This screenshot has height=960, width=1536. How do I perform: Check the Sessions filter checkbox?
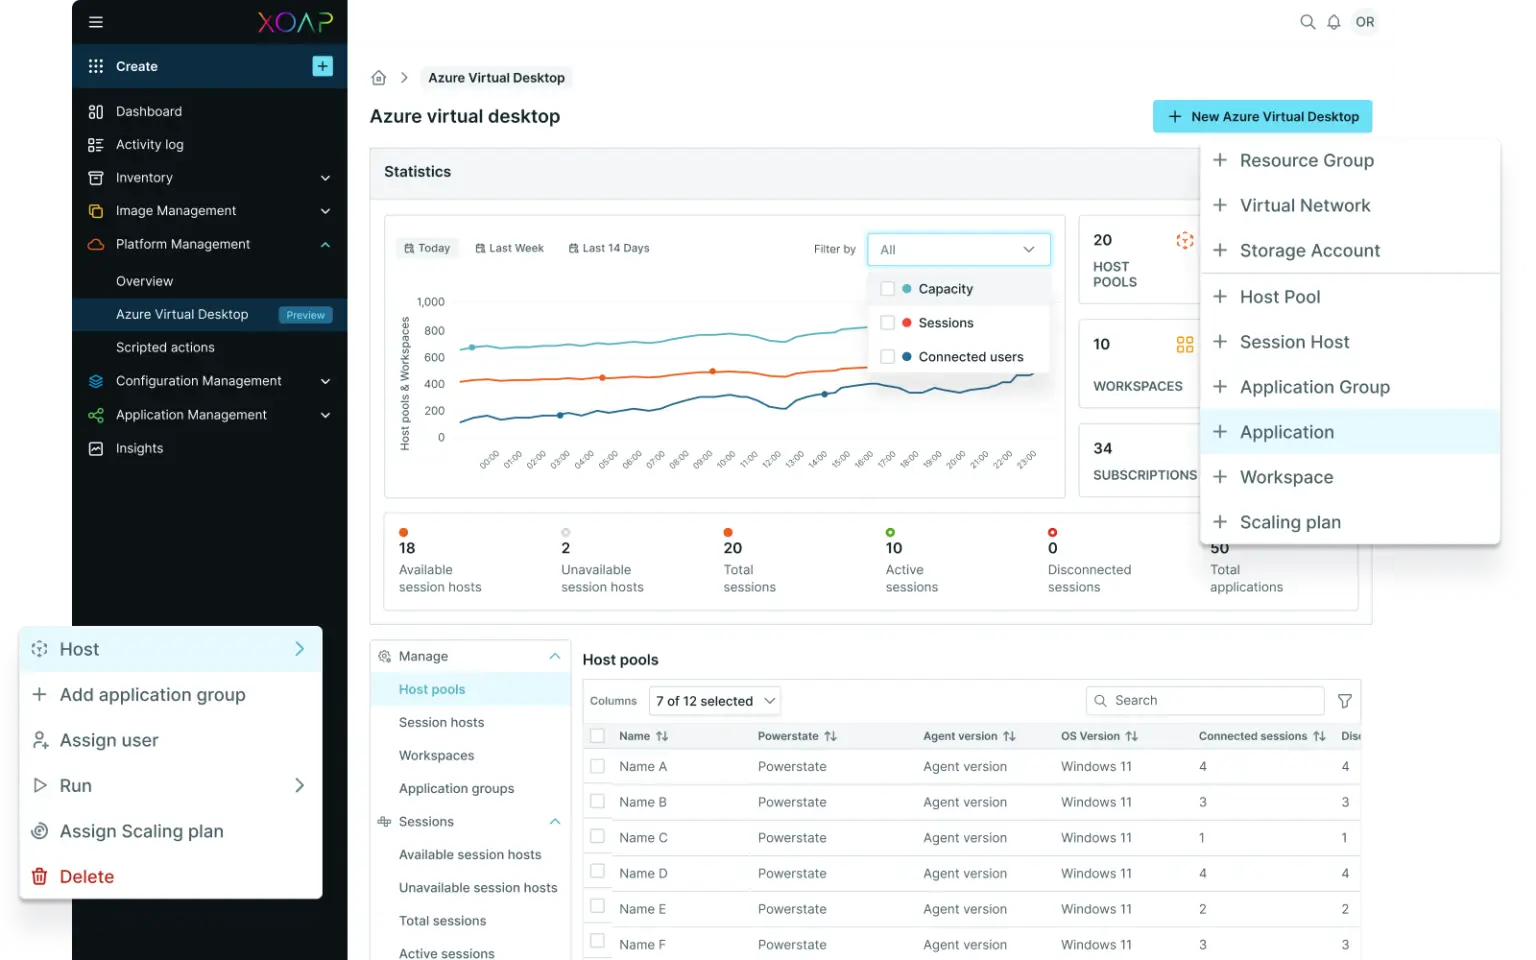(x=887, y=323)
